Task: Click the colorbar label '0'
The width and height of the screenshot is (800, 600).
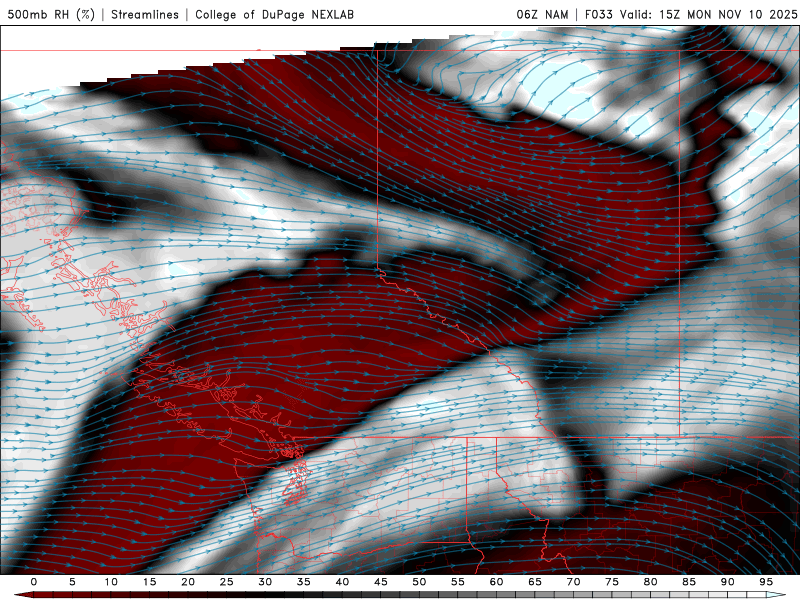Action: (x=34, y=582)
